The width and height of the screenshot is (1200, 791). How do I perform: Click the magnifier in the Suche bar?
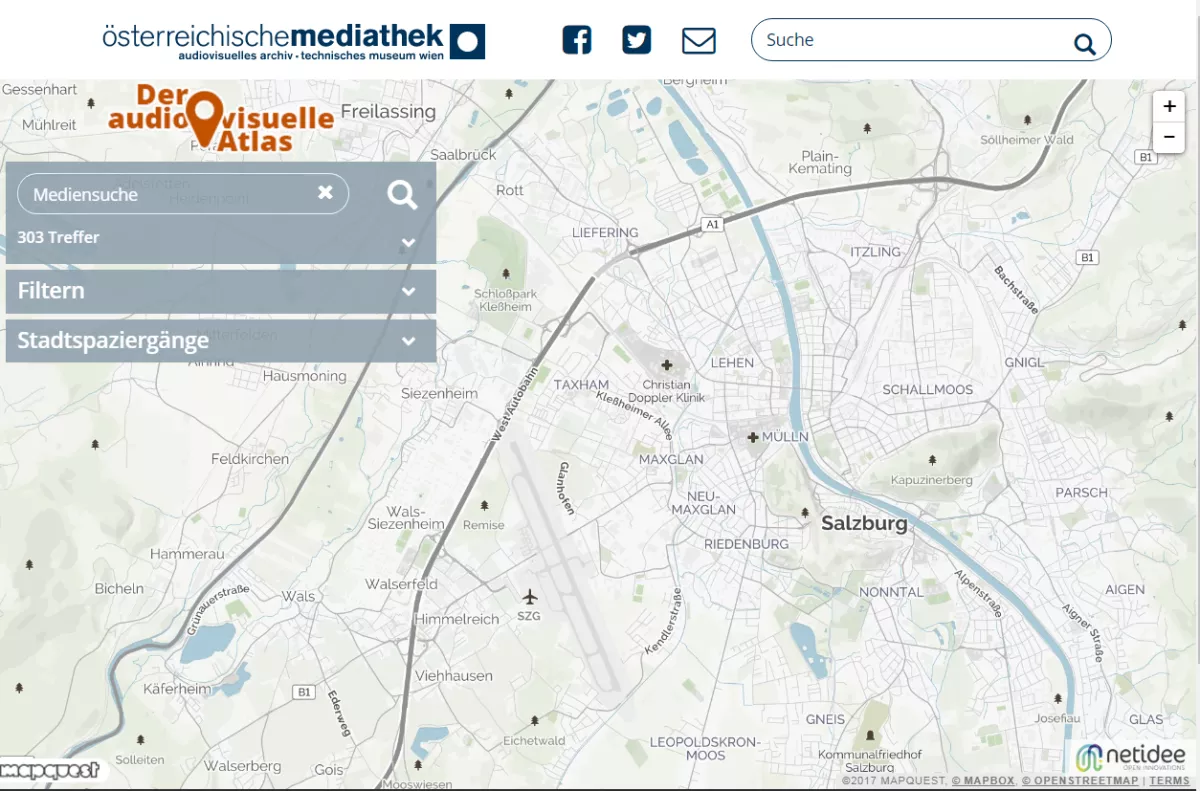pos(1084,43)
